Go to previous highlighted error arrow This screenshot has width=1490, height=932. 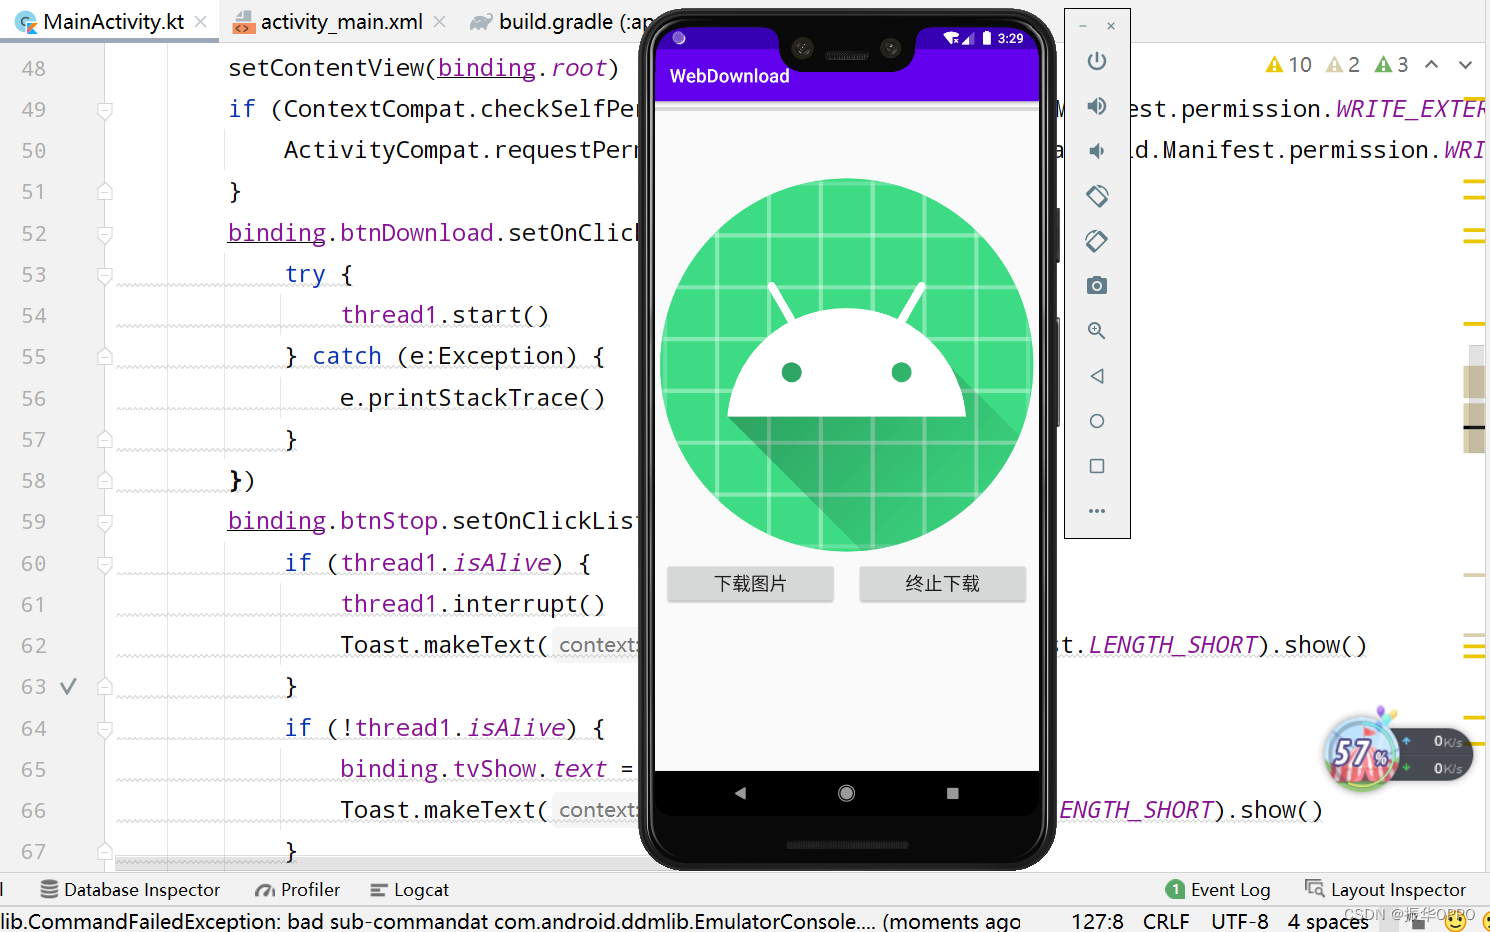click(x=1431, y=65)
